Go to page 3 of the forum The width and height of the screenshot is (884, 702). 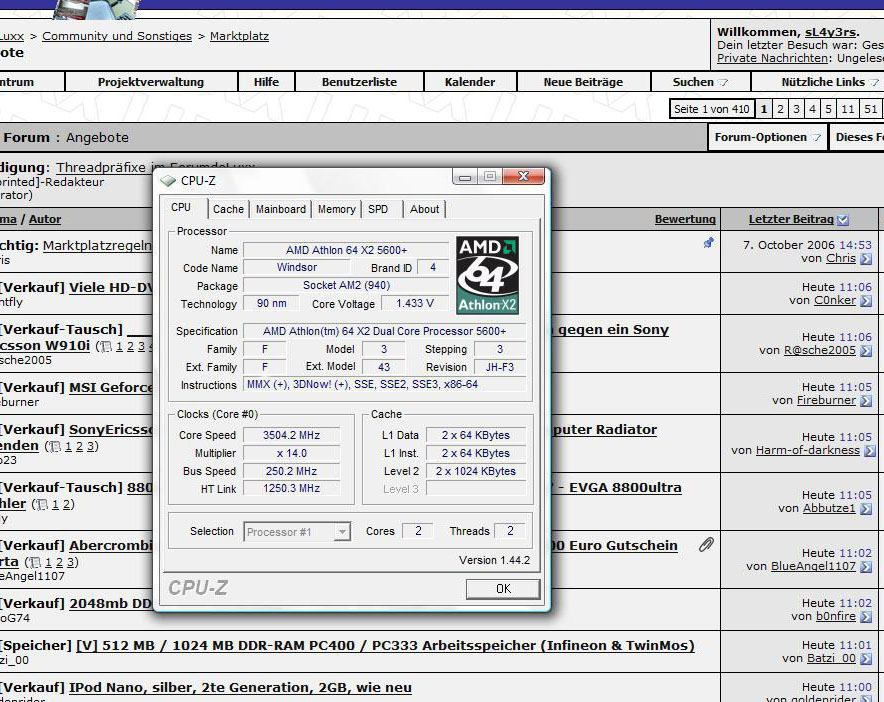(x=796, y=109)
